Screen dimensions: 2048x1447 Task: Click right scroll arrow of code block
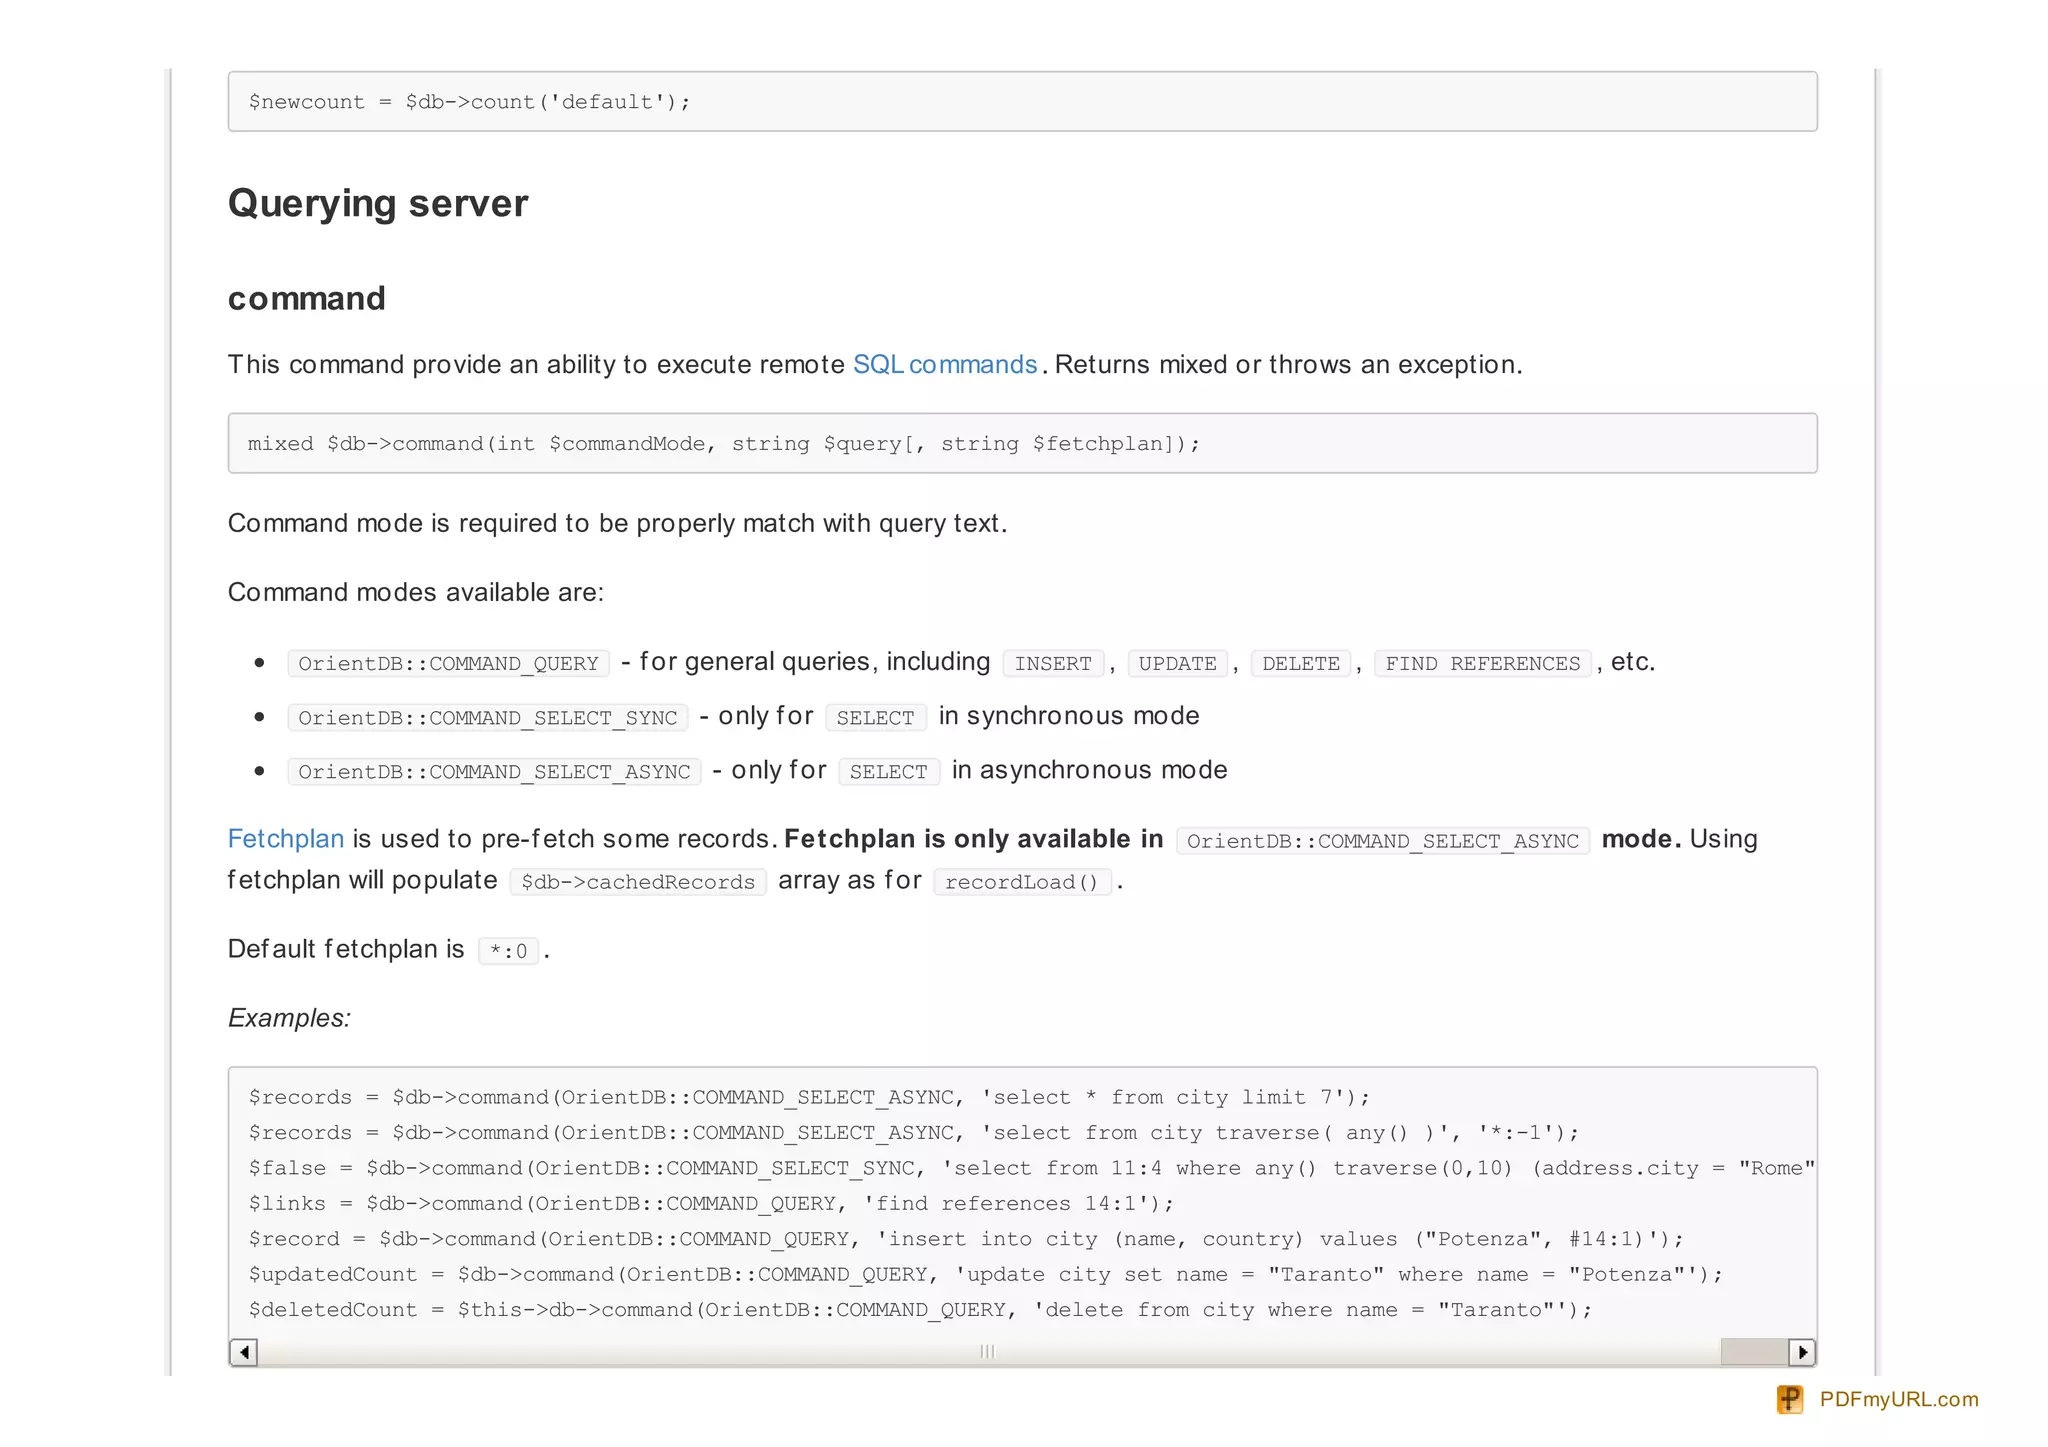point(1801,1352)
